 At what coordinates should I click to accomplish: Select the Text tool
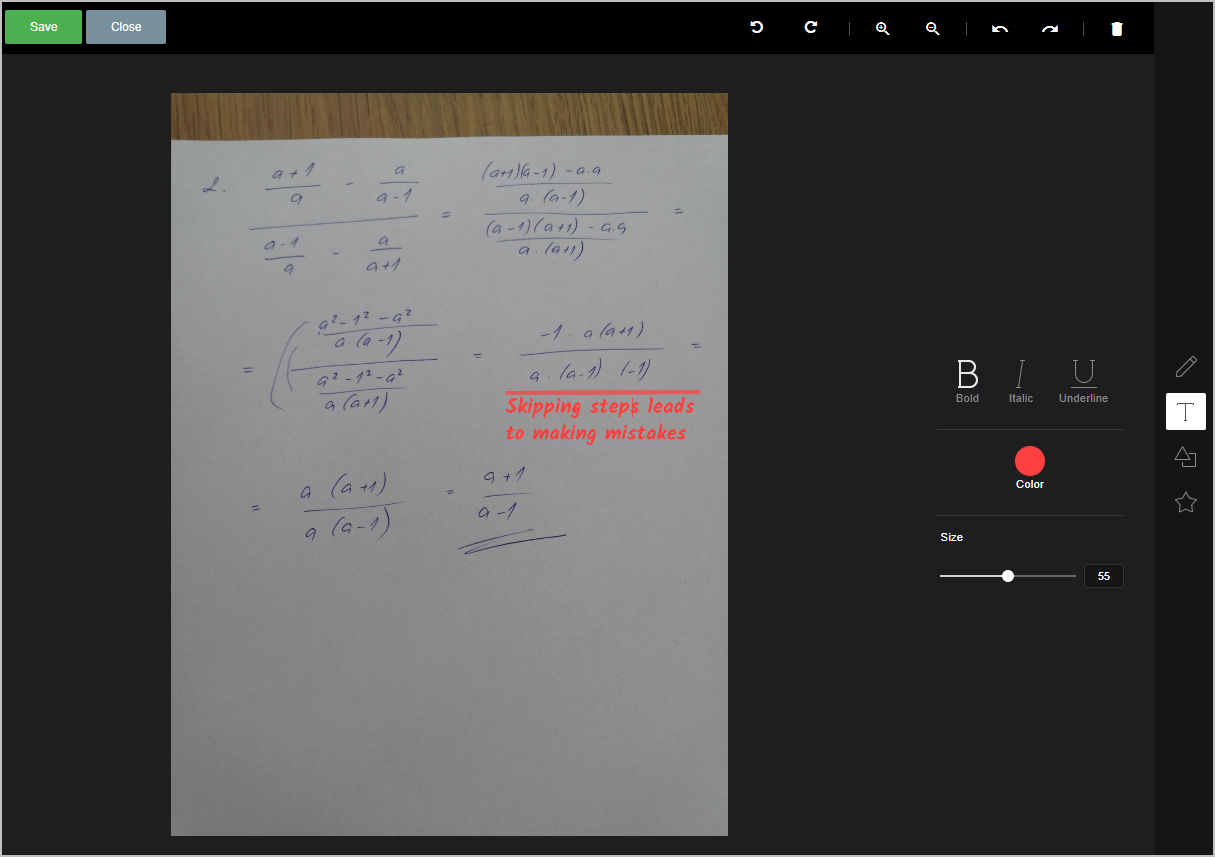coord(1186,412)
